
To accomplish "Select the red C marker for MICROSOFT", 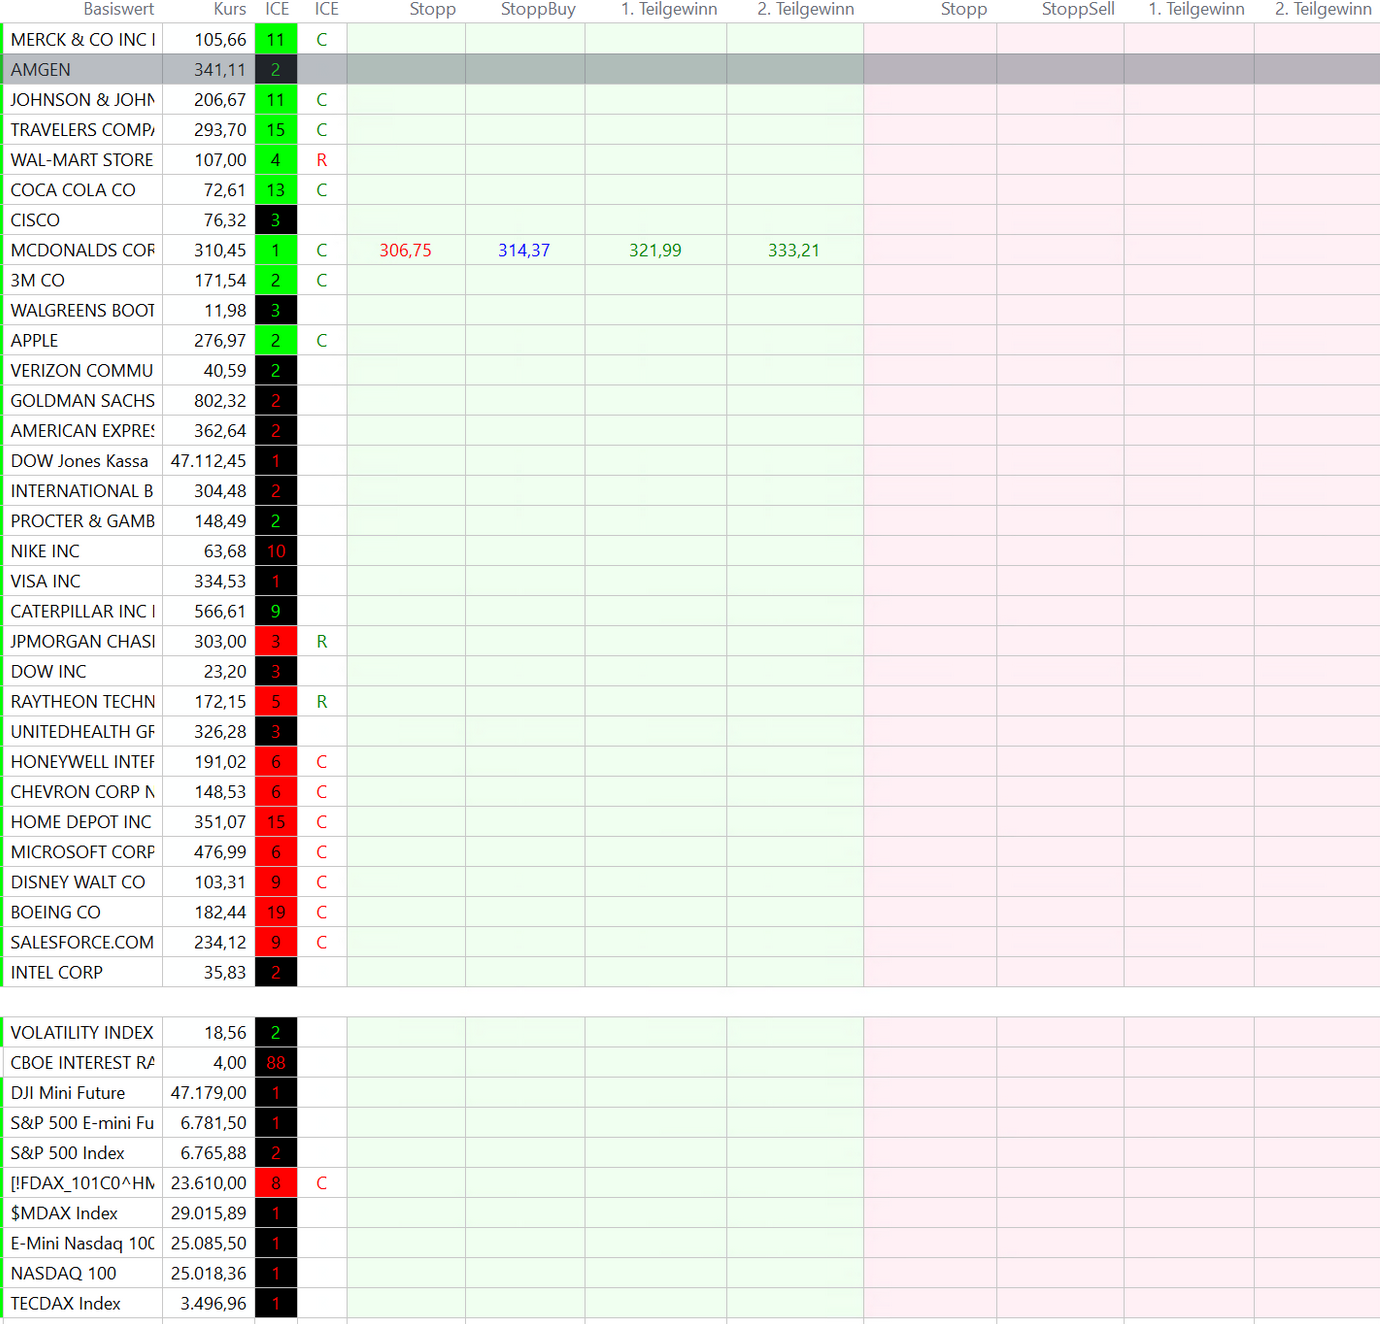I will (321, 852).
